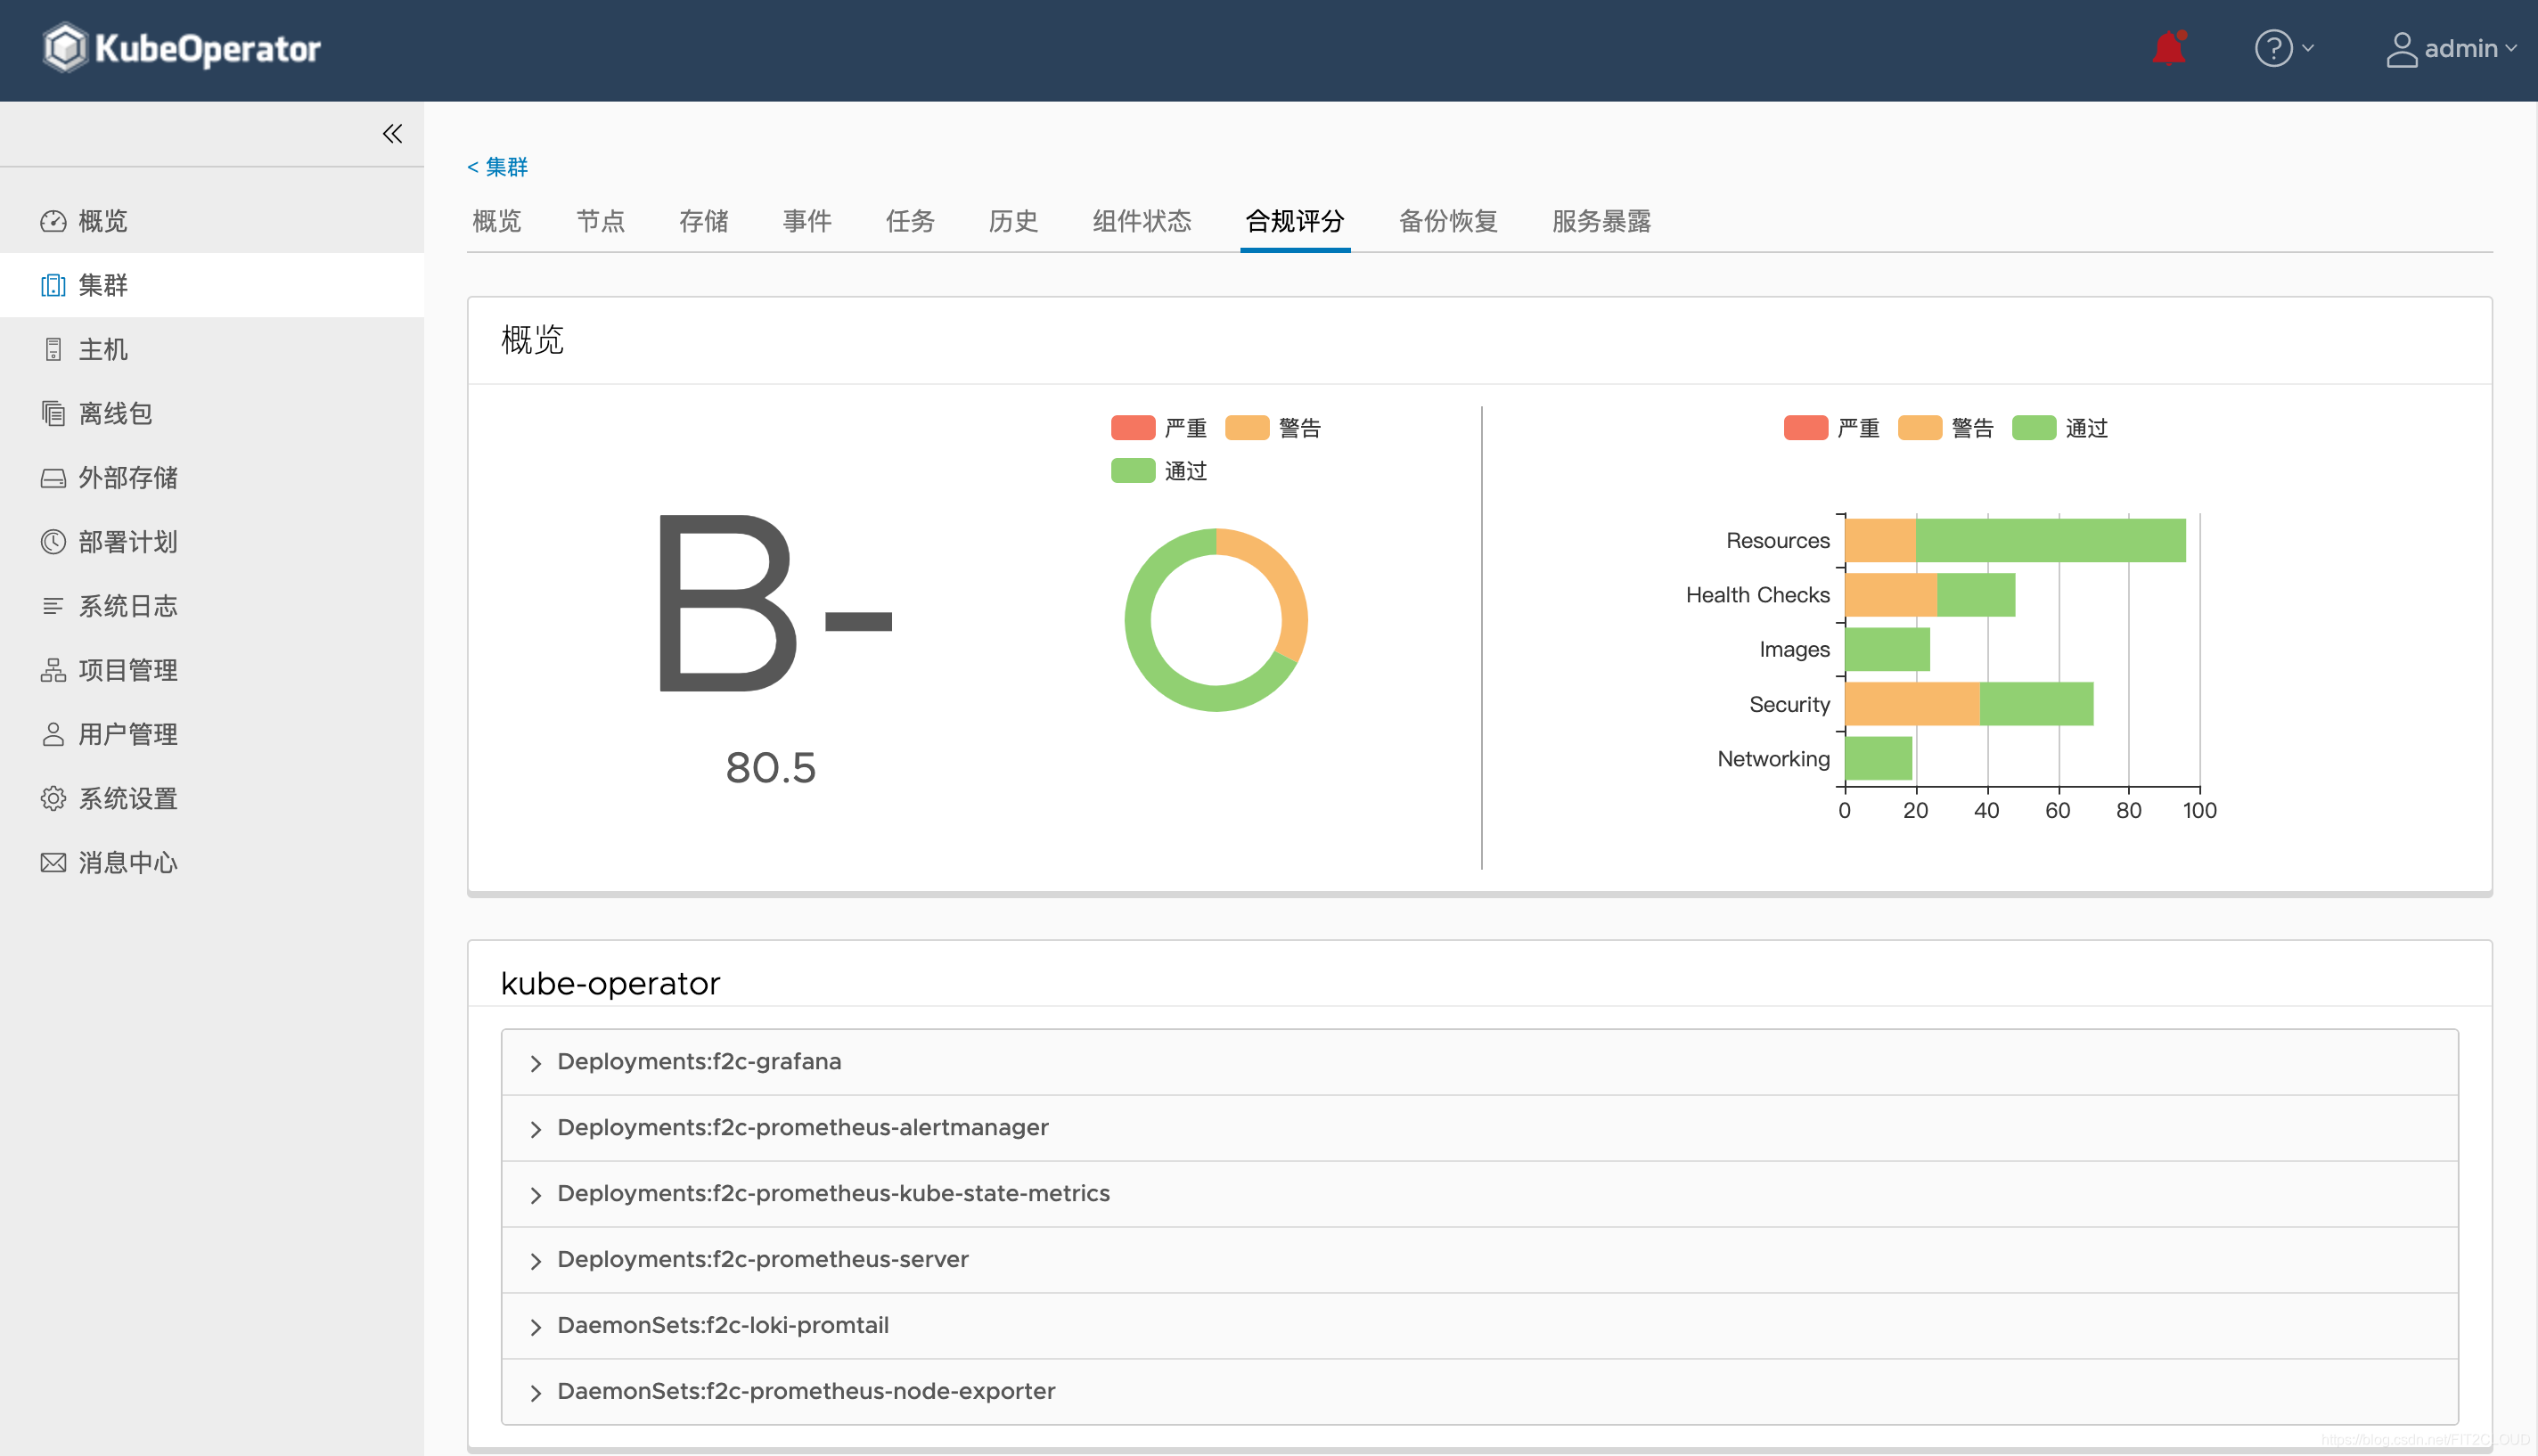Switch to the 历史 tab
The height and width of the screenshot is (1456, 2538).
(1013, 221)
